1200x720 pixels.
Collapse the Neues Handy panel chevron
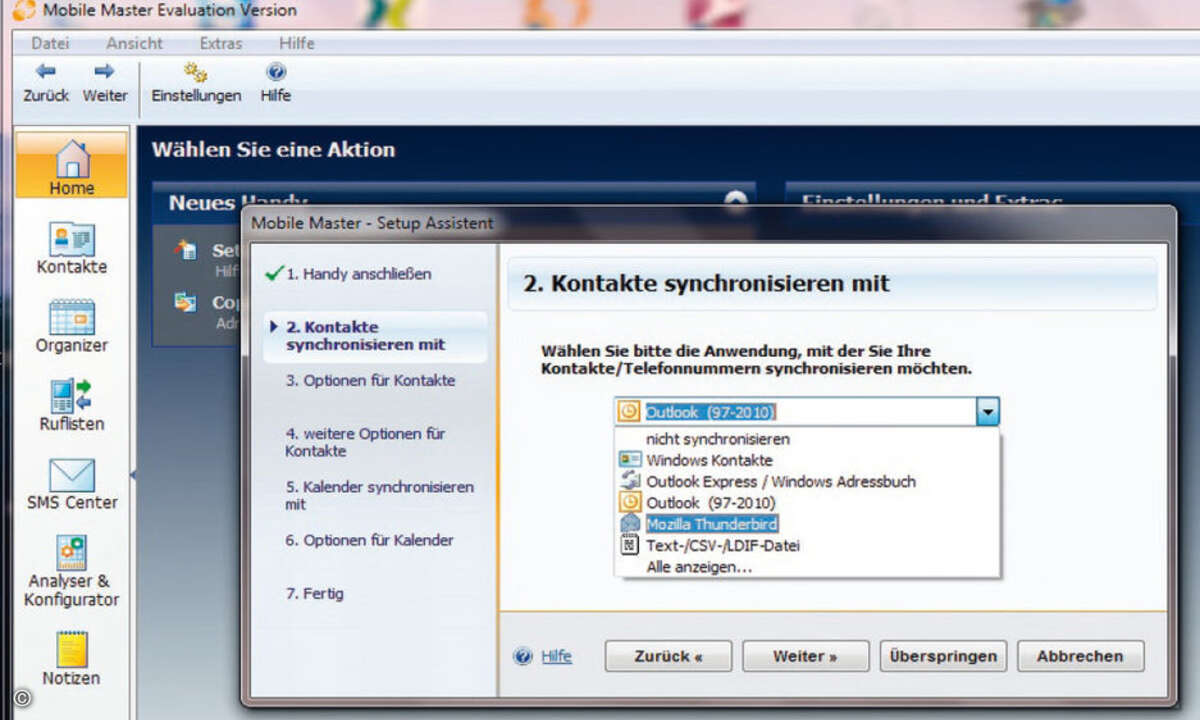click(736, 199)
